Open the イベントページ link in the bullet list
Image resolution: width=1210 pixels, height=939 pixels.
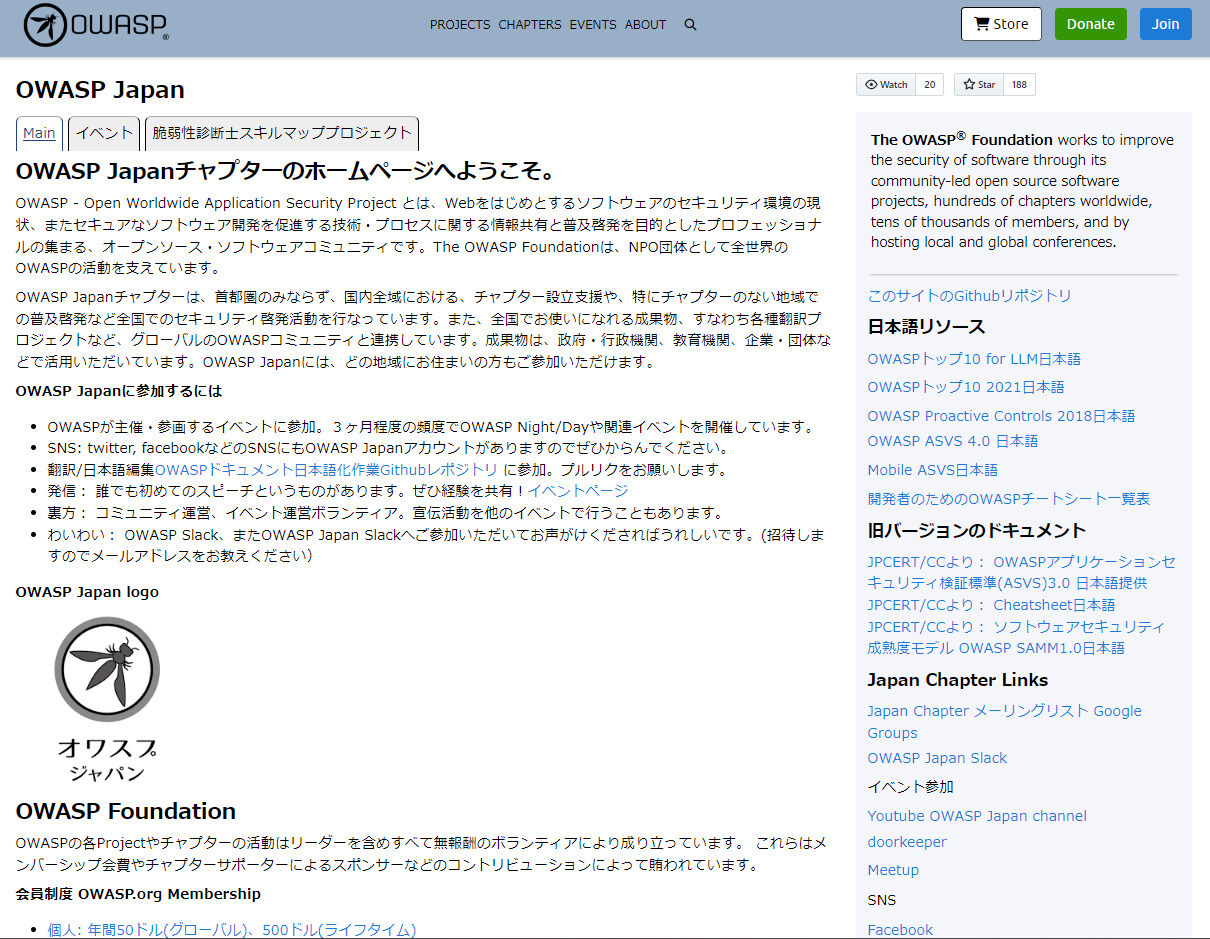pos(579,490)
